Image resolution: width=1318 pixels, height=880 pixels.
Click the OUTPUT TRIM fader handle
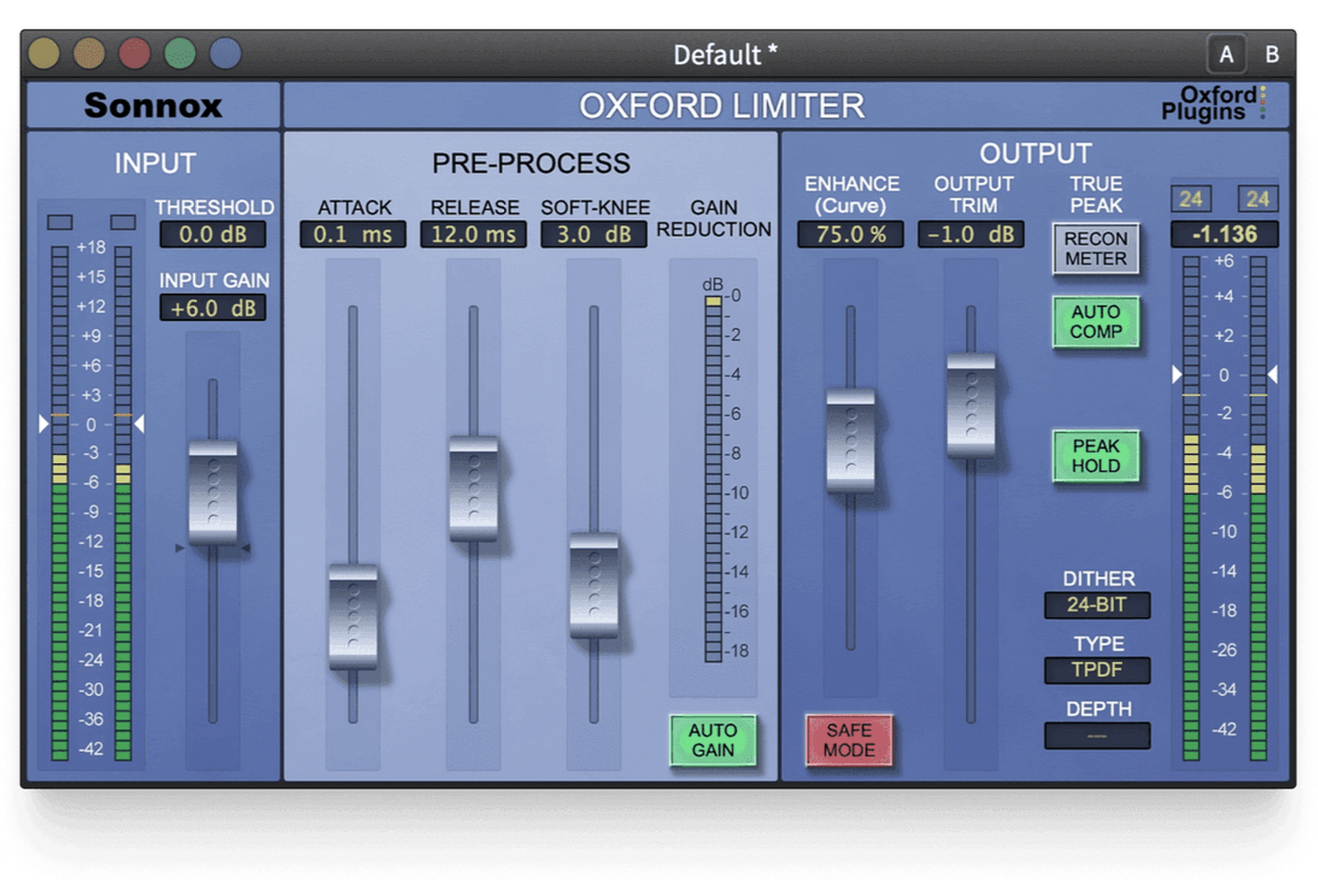pyautogui.click(x=971, y=405)
